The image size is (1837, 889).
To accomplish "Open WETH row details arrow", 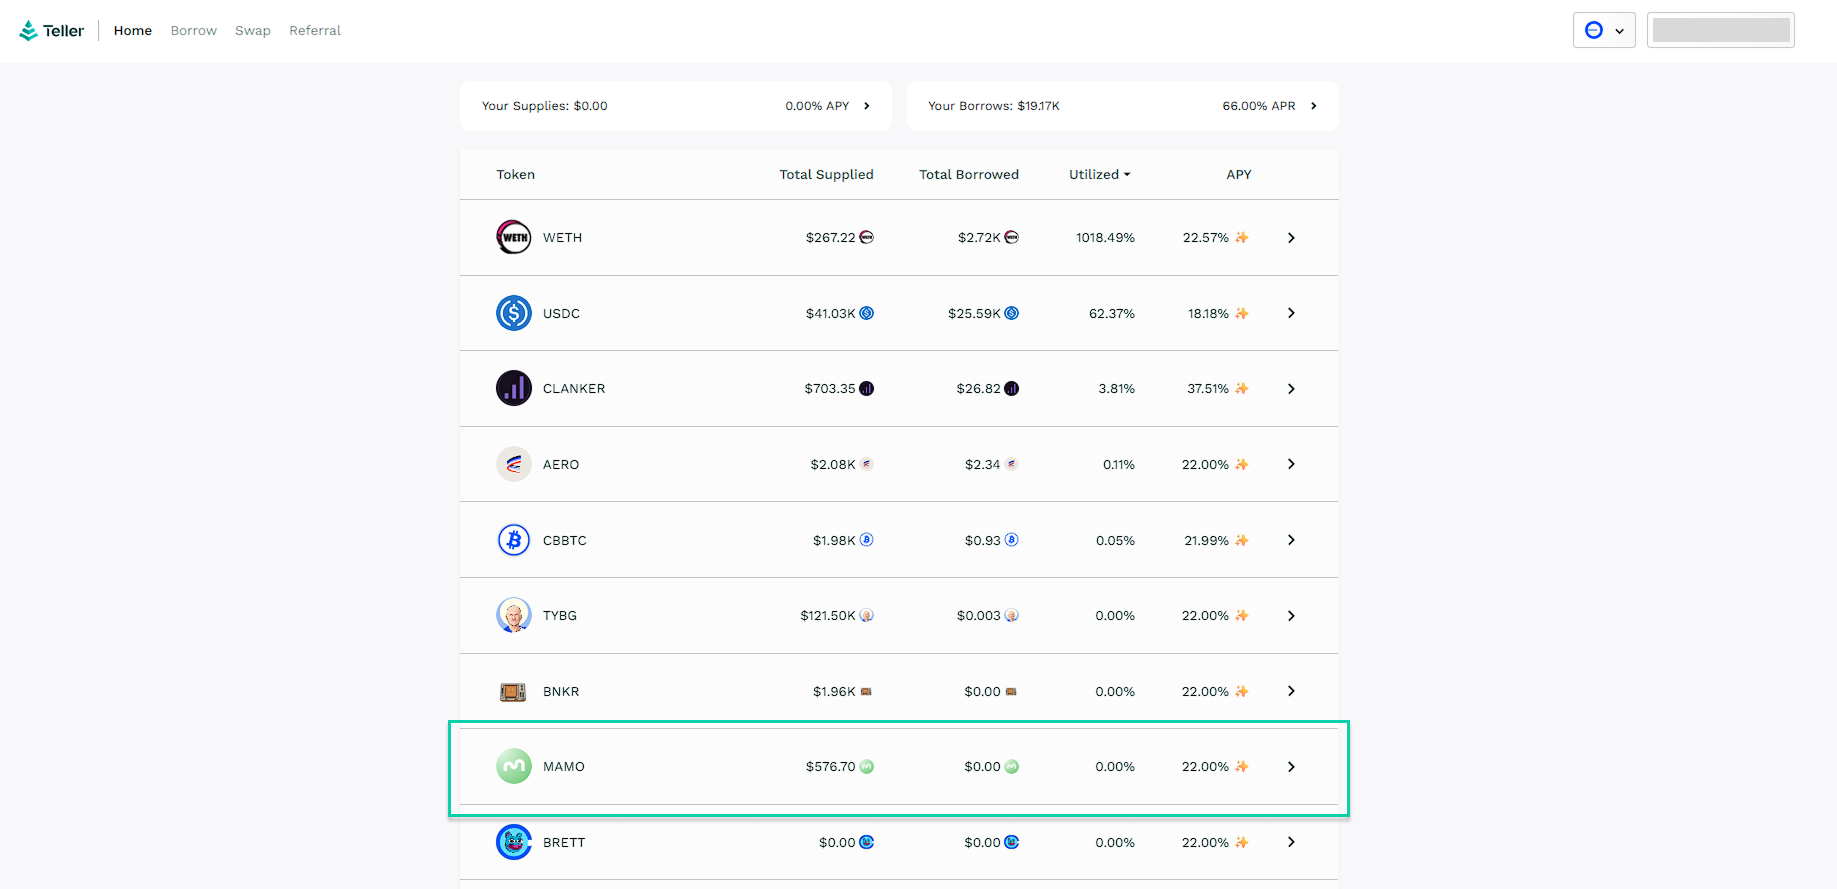I will [x=1291, y=238].
